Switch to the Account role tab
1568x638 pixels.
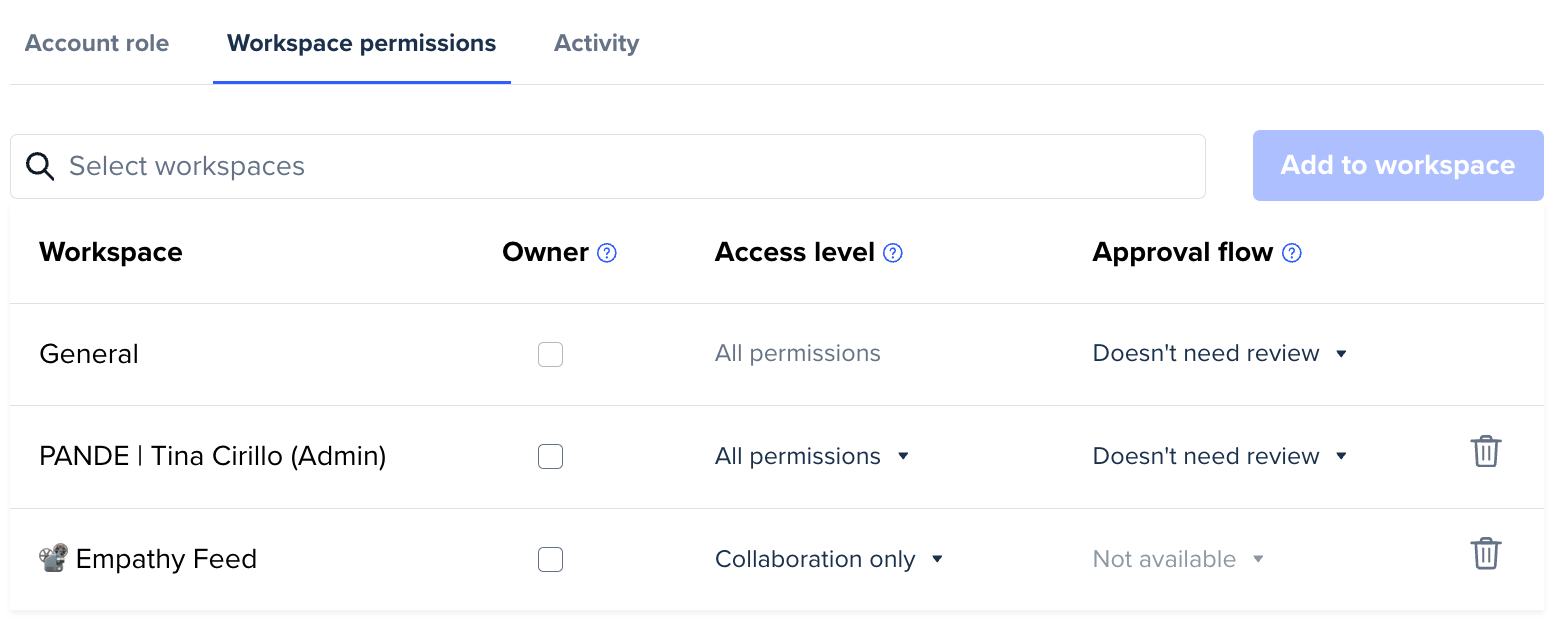(97, 44)
